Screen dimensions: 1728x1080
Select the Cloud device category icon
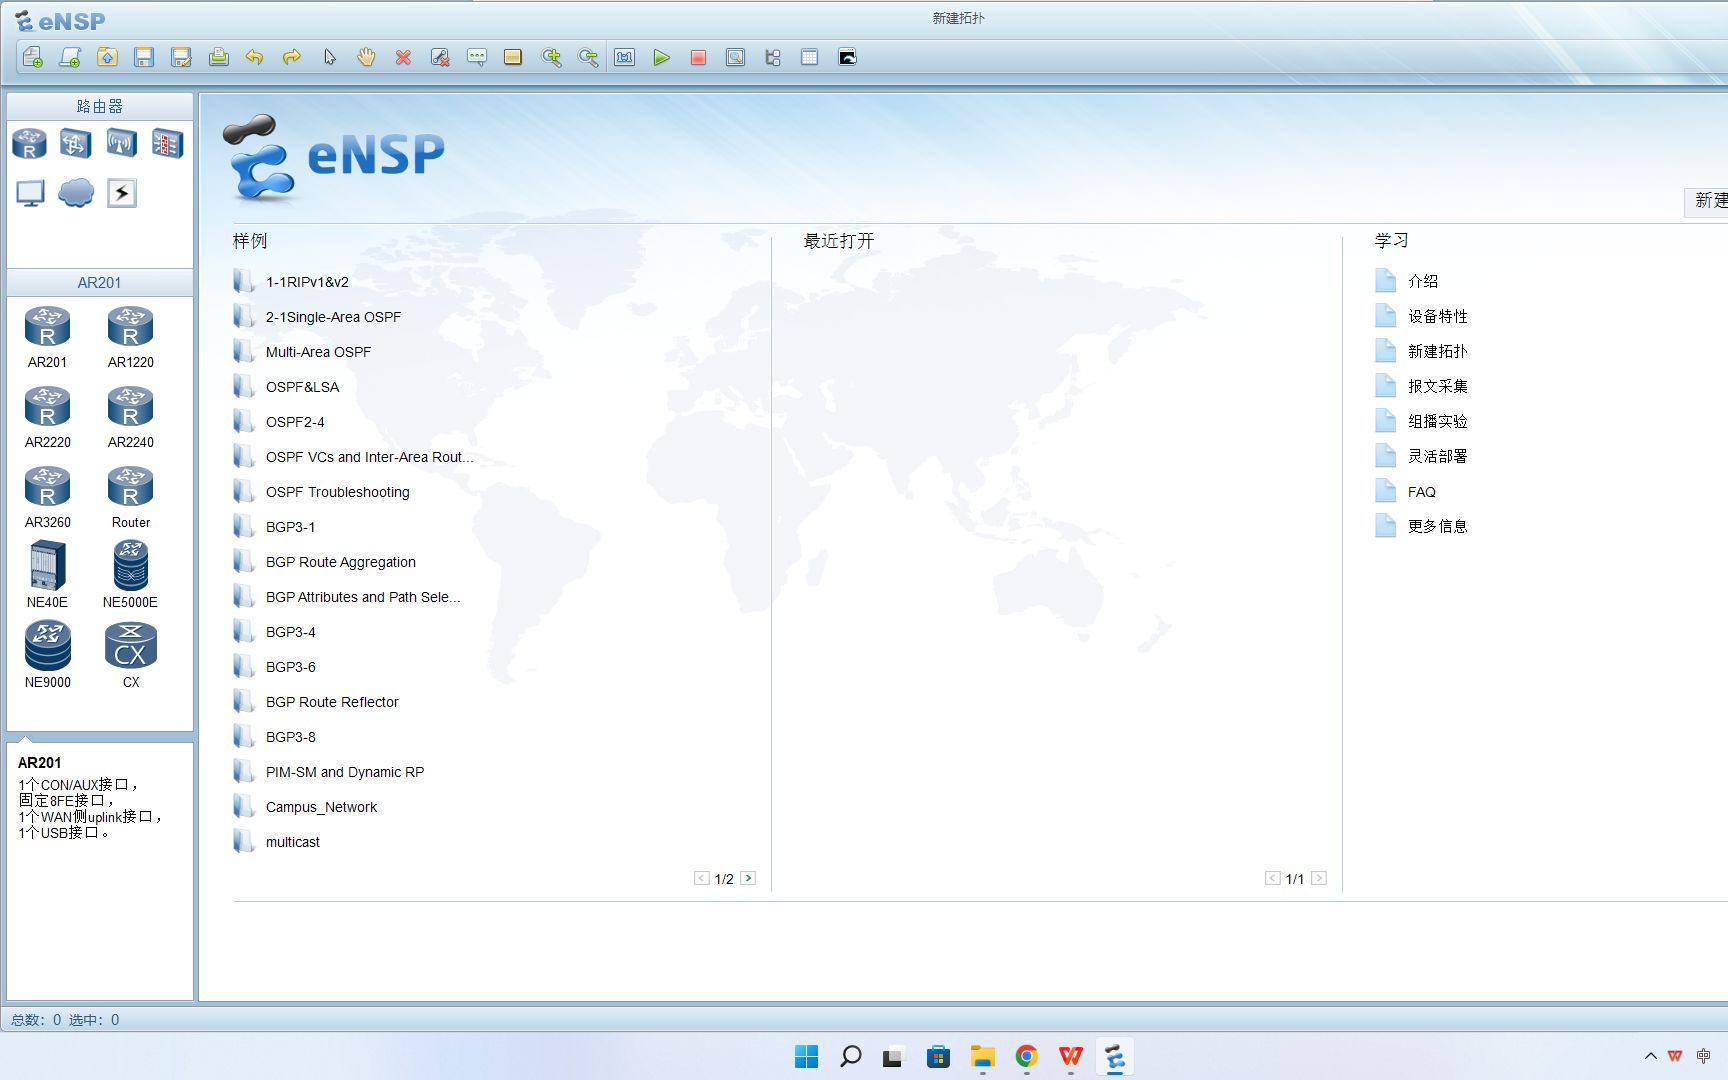click(76, 193)
